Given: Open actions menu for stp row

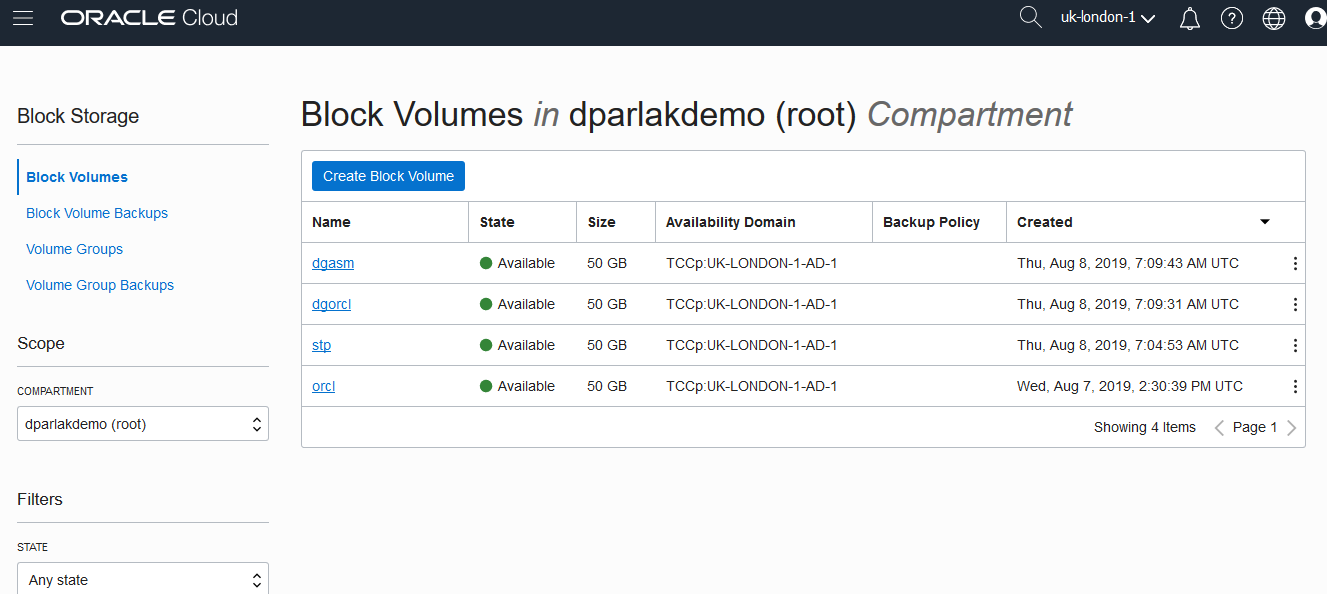Looking at the screenshot, I should point(1295,346).
